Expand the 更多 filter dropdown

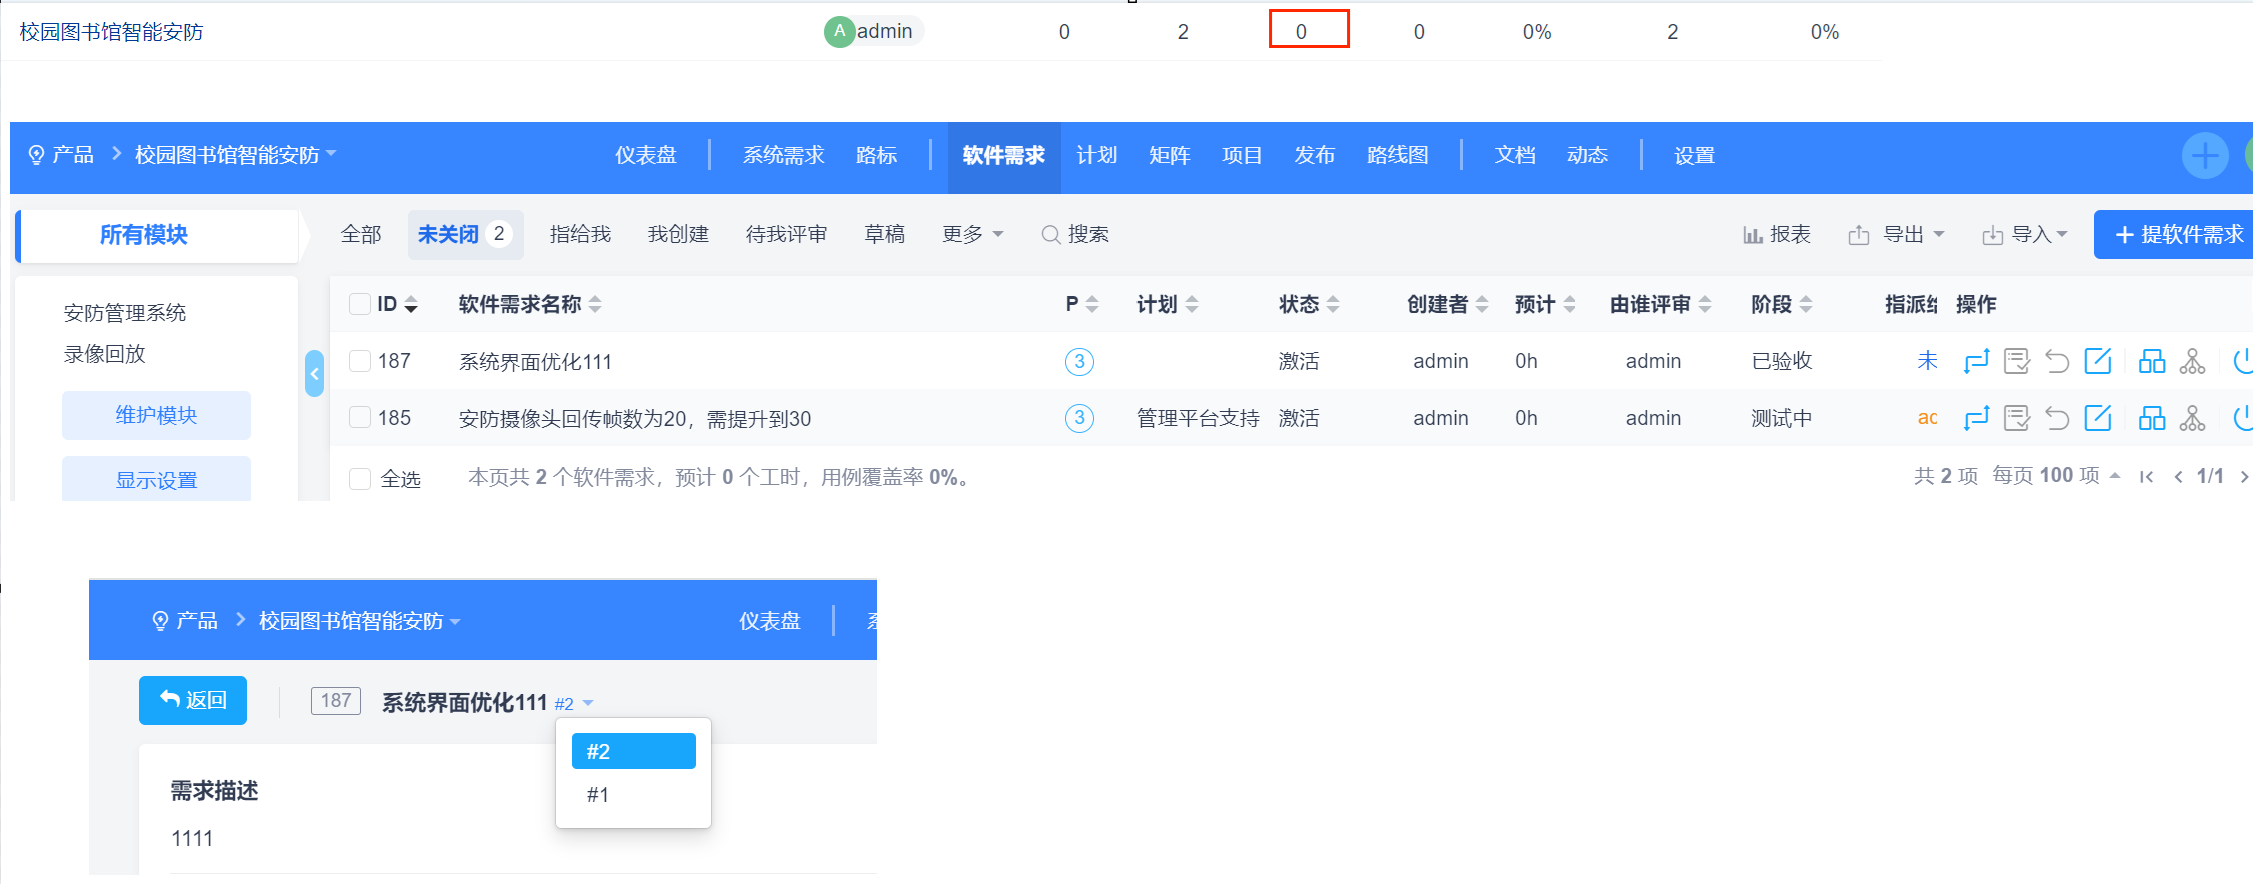coord(971,234)
